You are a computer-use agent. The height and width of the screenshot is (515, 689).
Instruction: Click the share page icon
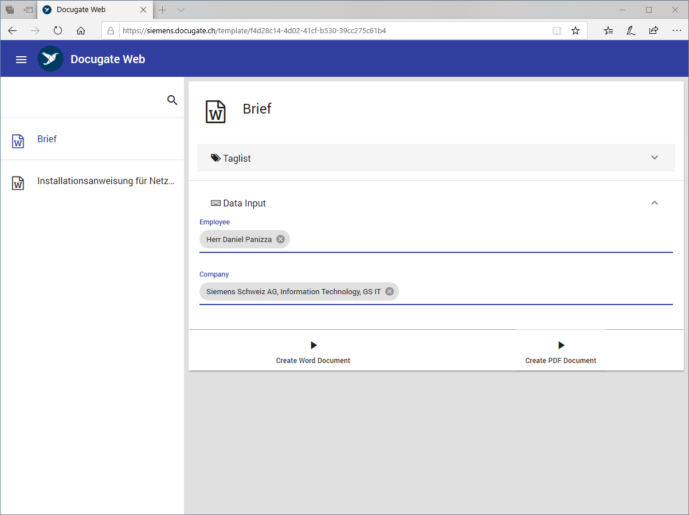pyautogui.click(x=653, y=30)
